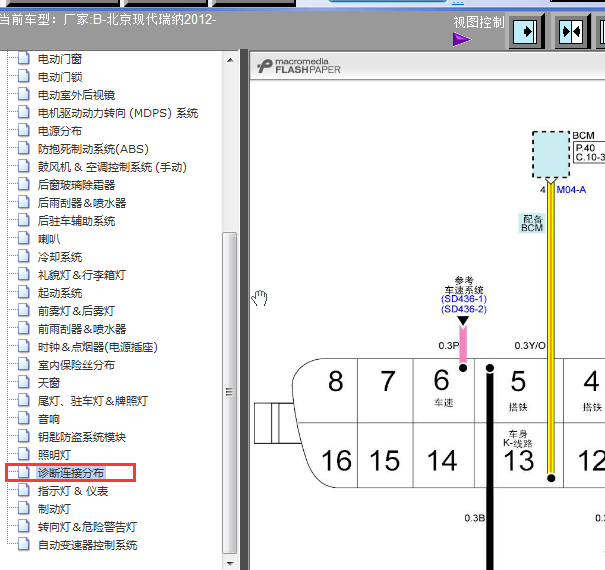Open 转向灯&危险警告灯 entry

[87, 527]
